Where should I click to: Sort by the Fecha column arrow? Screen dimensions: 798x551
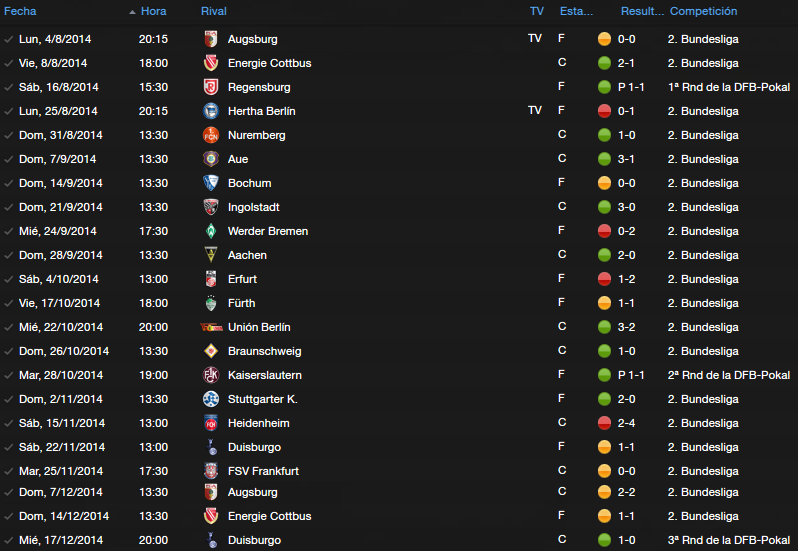[x=132, y=12]
